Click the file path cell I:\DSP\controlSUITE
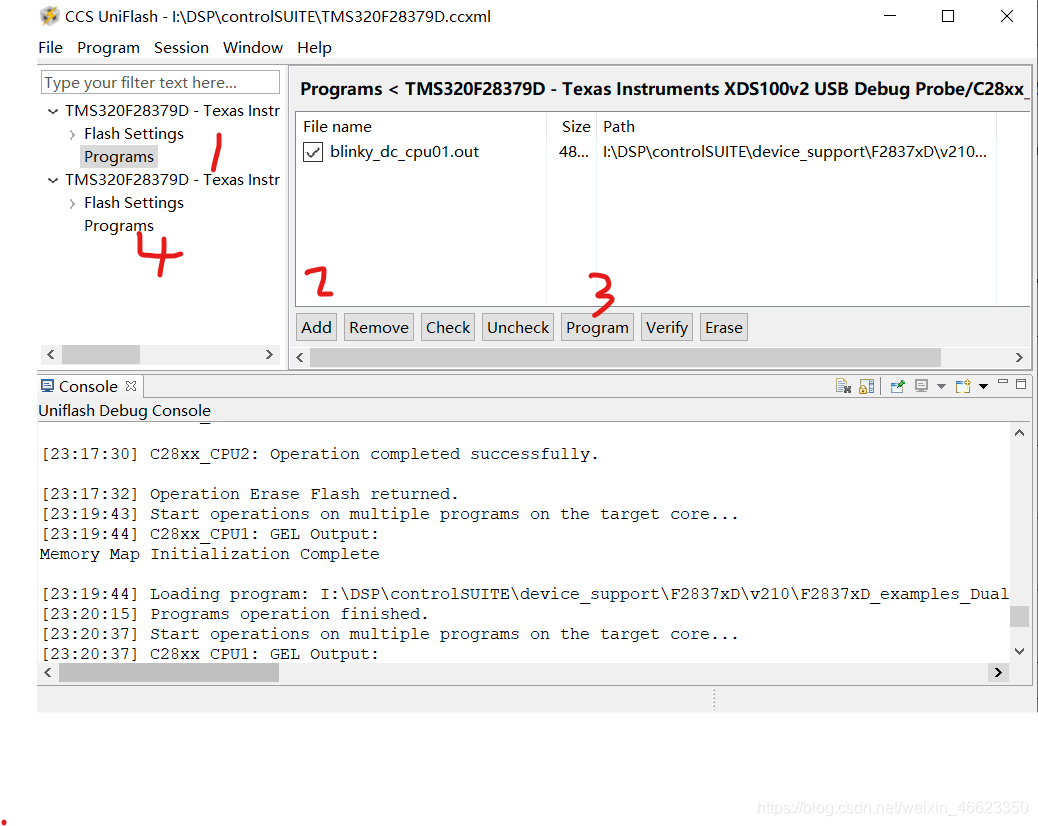 tap(794, 152)
